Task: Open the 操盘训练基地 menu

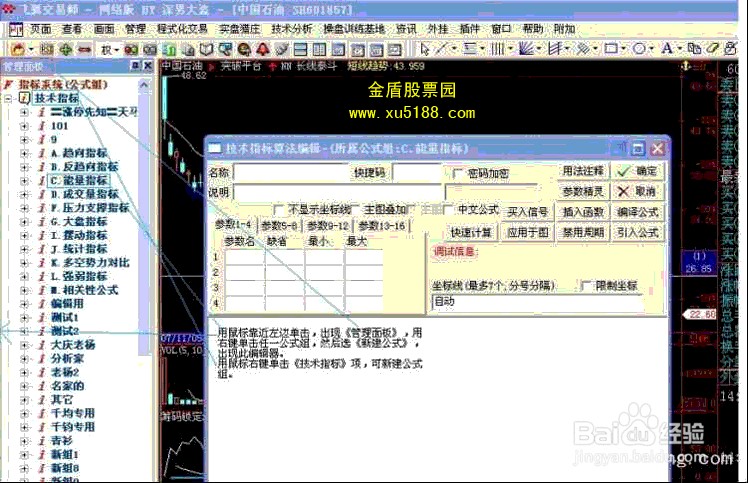Action: click(354, 29)
